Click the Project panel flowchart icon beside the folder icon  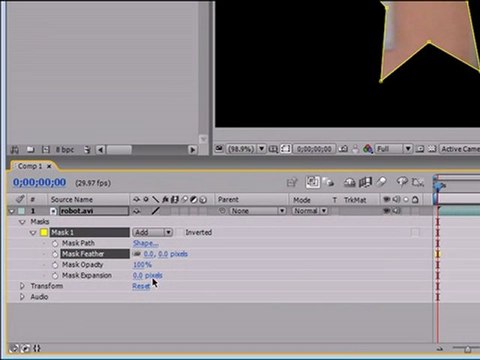point(15,149)
